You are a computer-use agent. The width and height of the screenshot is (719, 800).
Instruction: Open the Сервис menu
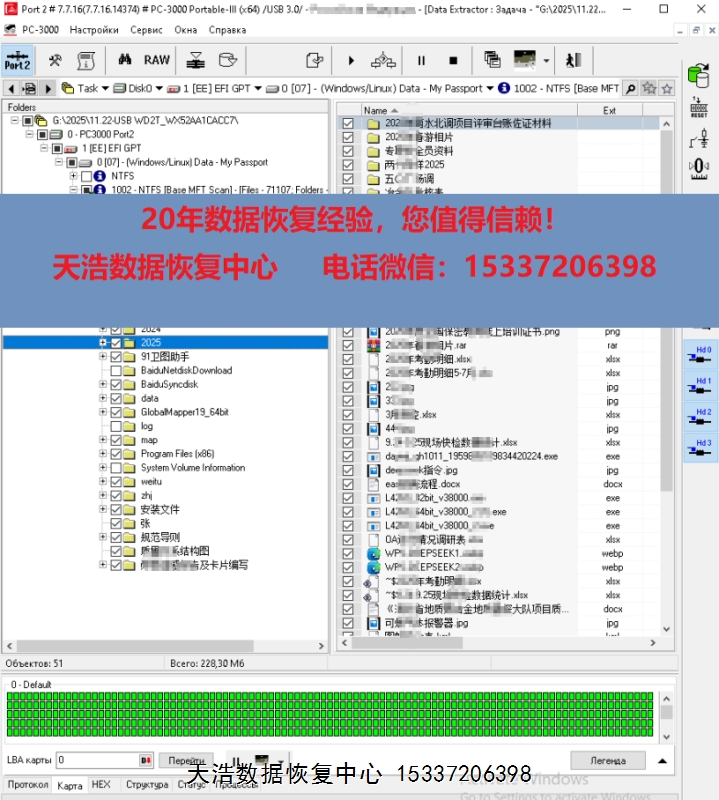tap(147, 30)
